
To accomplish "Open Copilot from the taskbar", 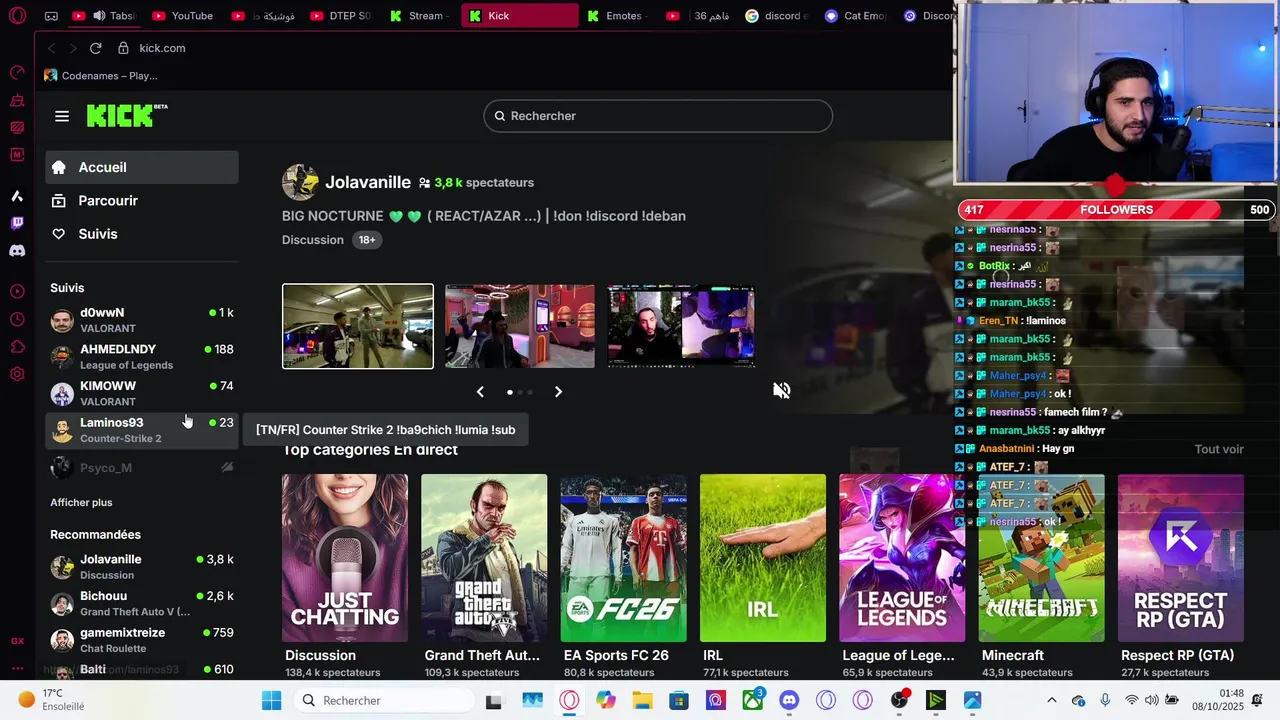I will (x=605, y=700).
